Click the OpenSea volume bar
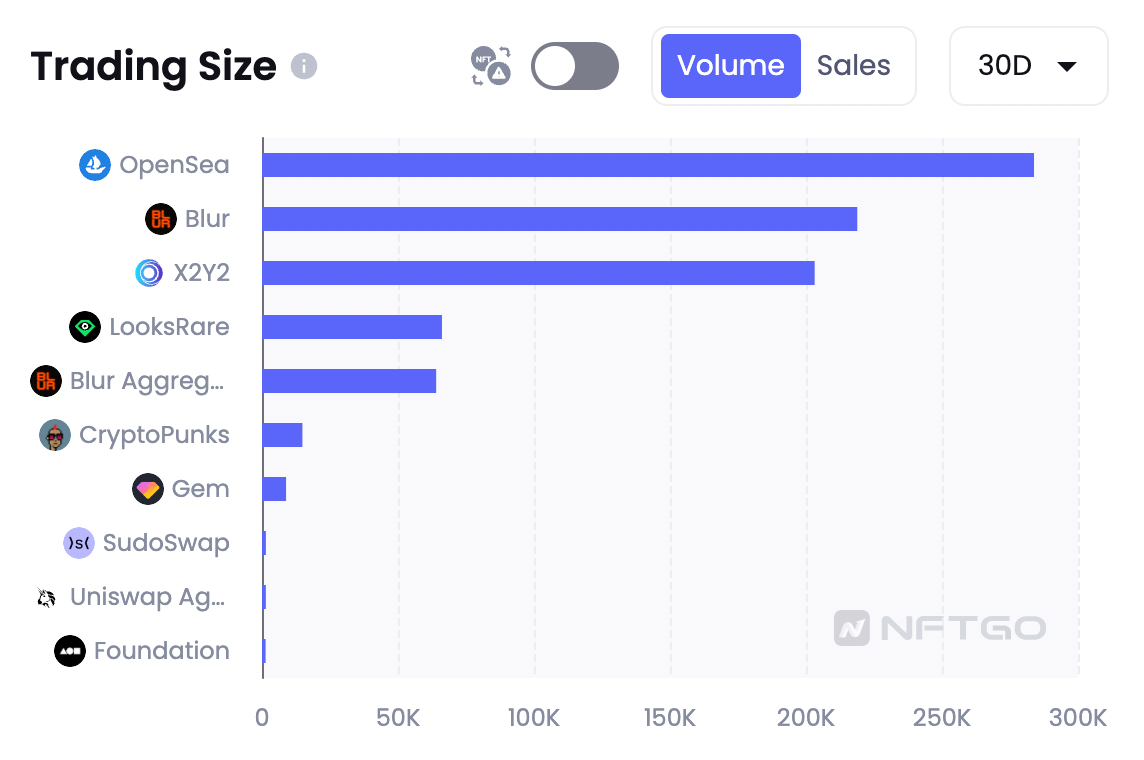 [648, 165]
